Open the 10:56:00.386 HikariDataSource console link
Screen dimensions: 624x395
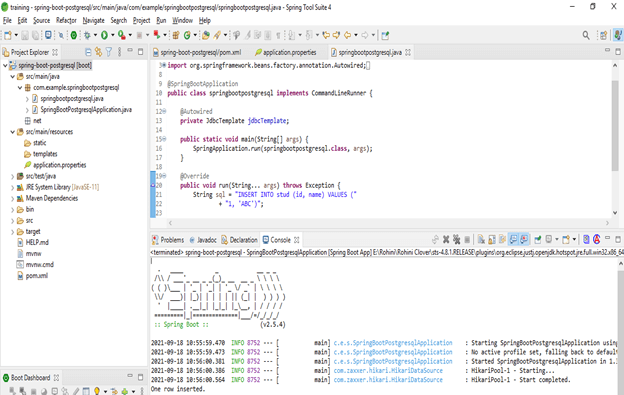(388, 371)
